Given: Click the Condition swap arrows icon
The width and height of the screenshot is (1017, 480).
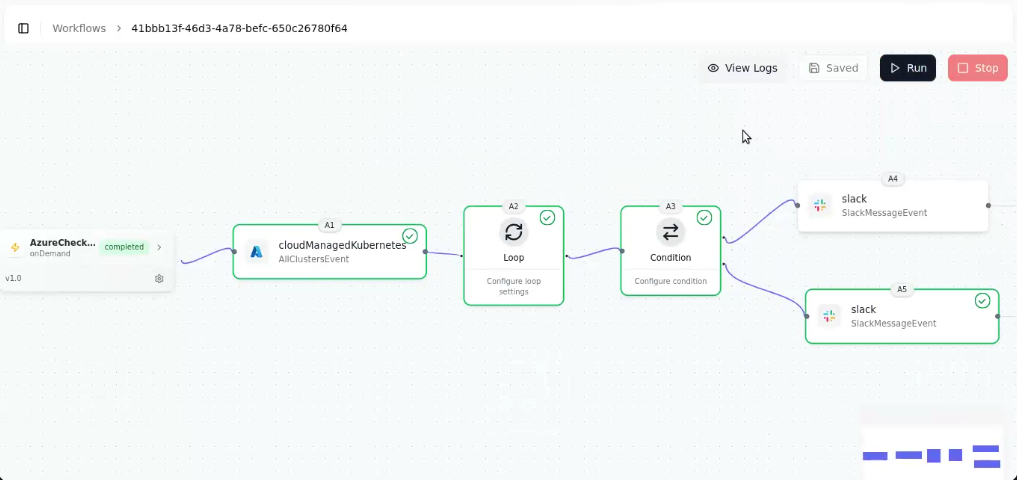Looking at the screenshot, I should [x=671, y=232].
